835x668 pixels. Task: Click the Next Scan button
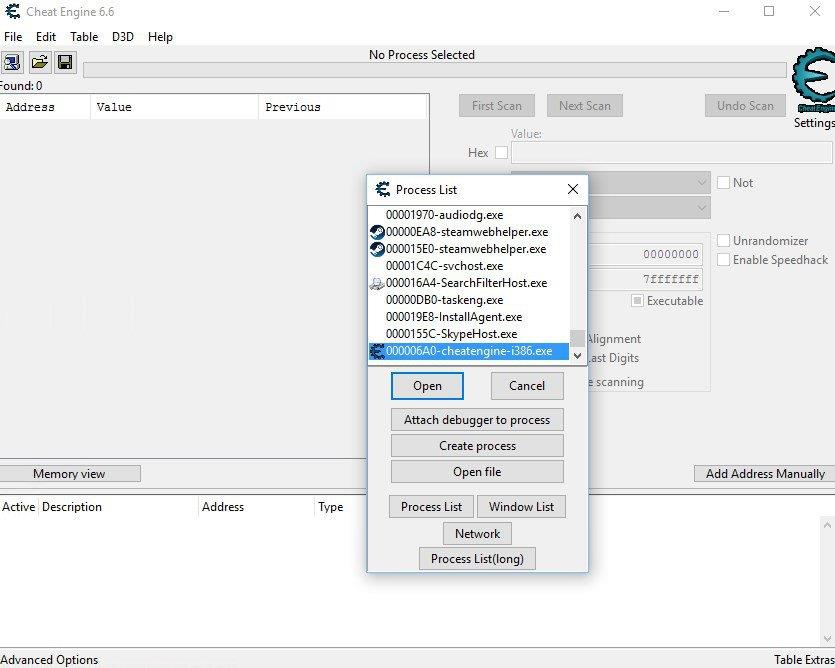[x=585, y=105]
